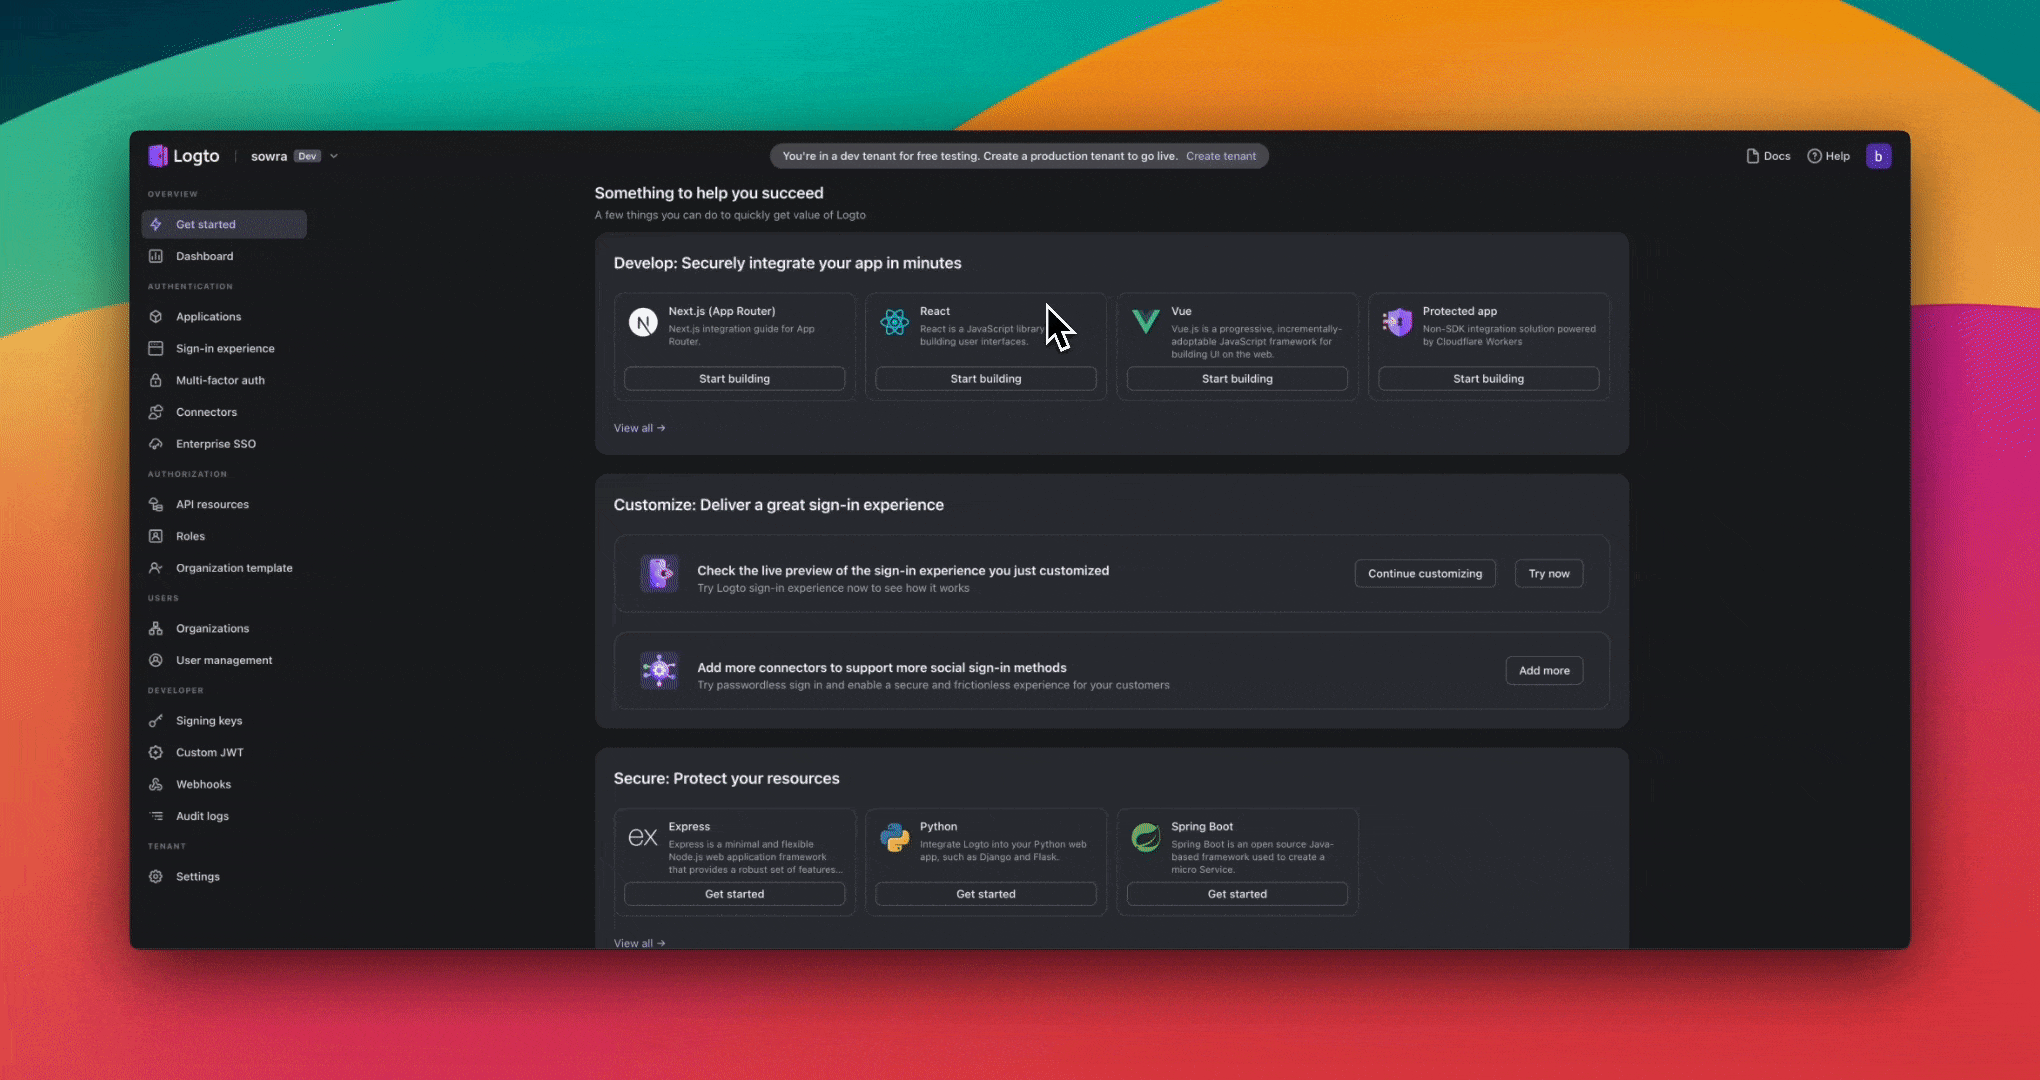Click the Vue logo icon
The width and height of the screenshot is (2040, 1080).
(1145, 322)
